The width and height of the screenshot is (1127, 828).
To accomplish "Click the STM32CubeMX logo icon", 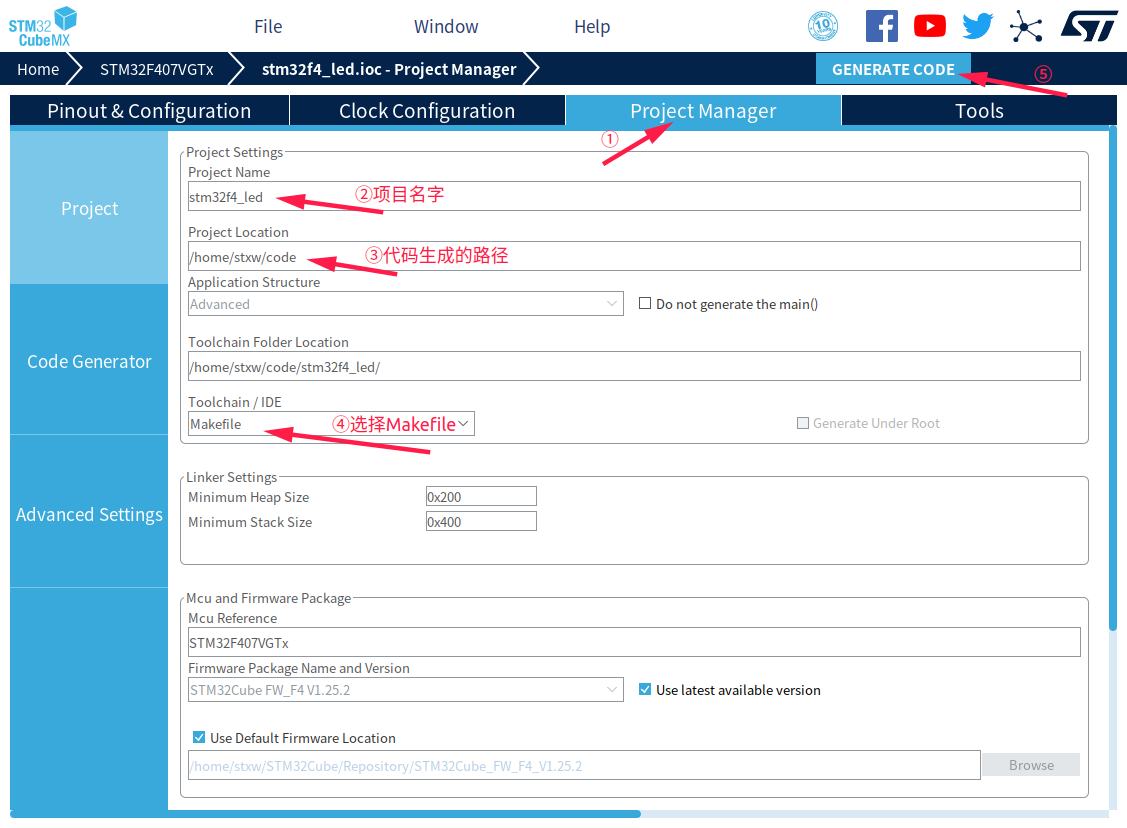I will coord(43,26).
